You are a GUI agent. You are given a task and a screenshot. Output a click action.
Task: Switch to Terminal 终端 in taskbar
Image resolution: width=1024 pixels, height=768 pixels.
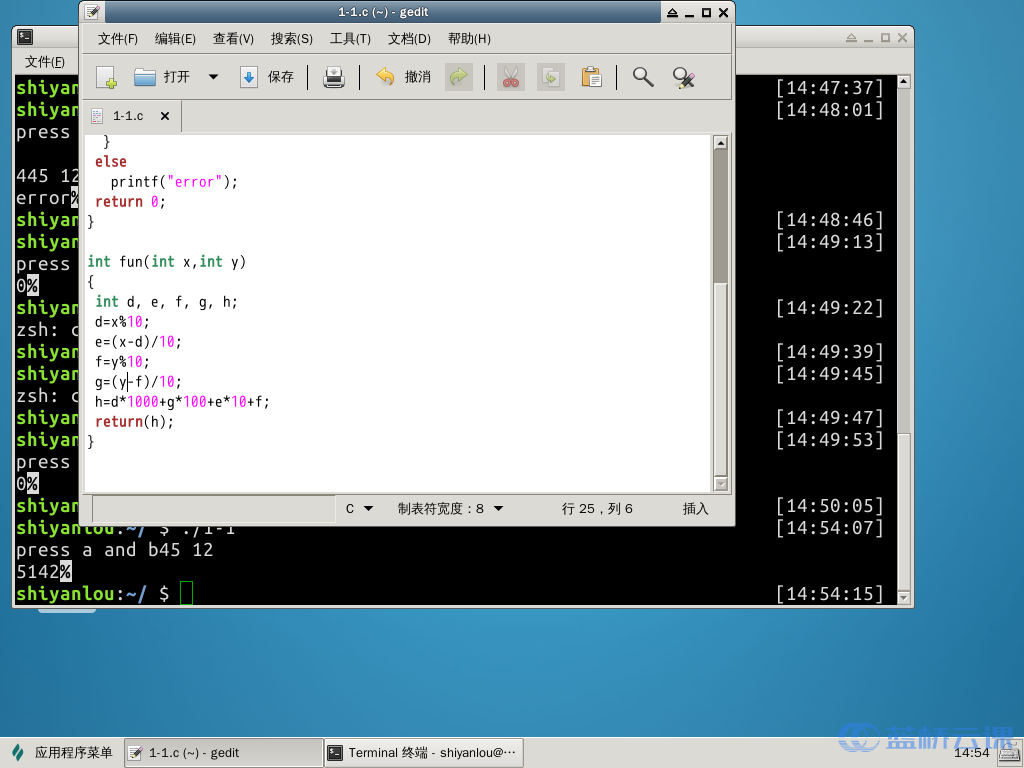tap(424, 753)
